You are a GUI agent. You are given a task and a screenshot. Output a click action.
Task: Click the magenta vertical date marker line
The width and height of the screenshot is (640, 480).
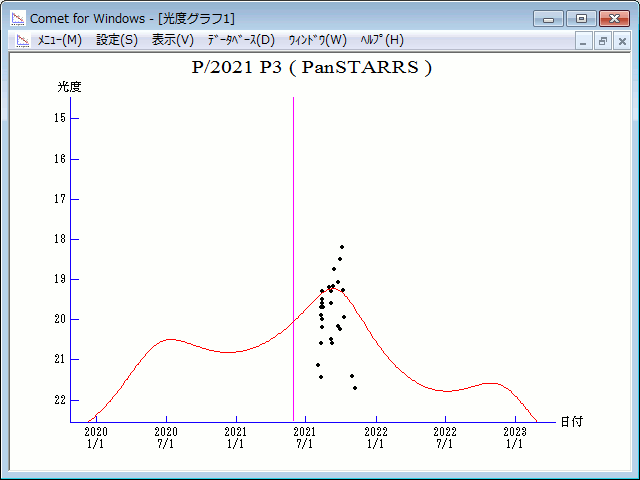click(x=293, y=259)
